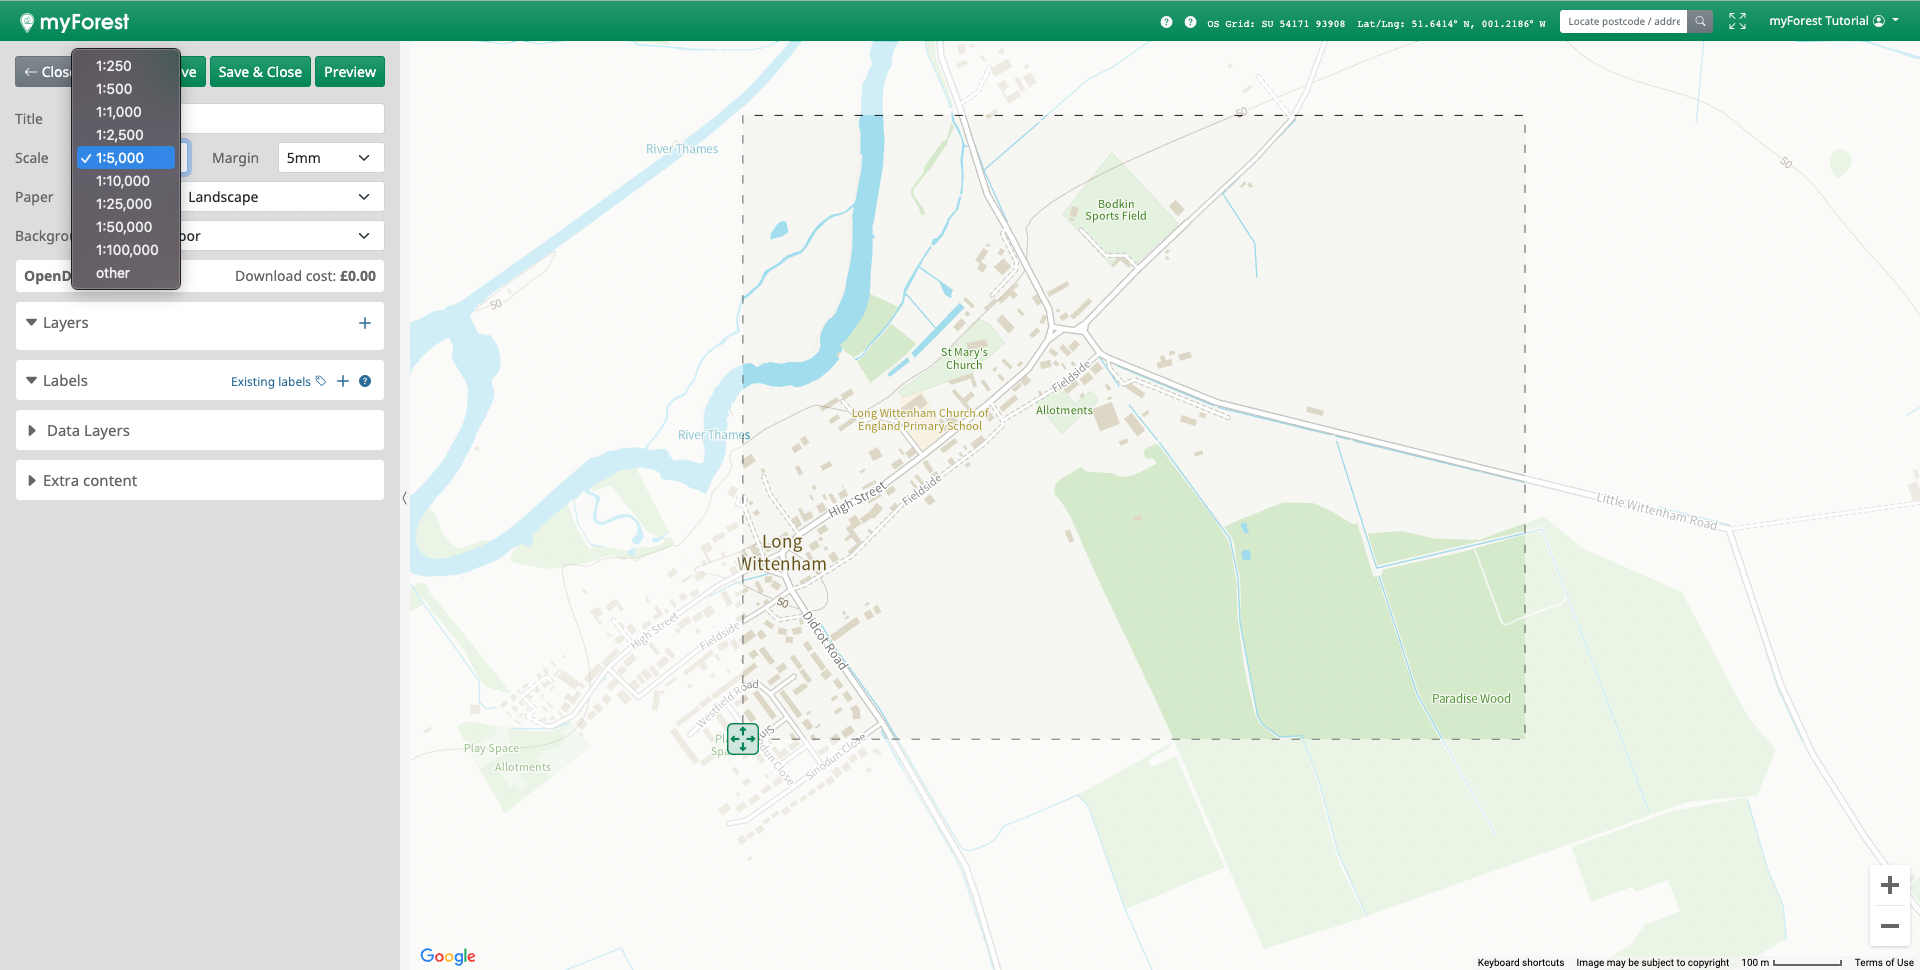Toggle fullscreen map view icon
Screen dimensions: 1920x970
(1737, 21)
